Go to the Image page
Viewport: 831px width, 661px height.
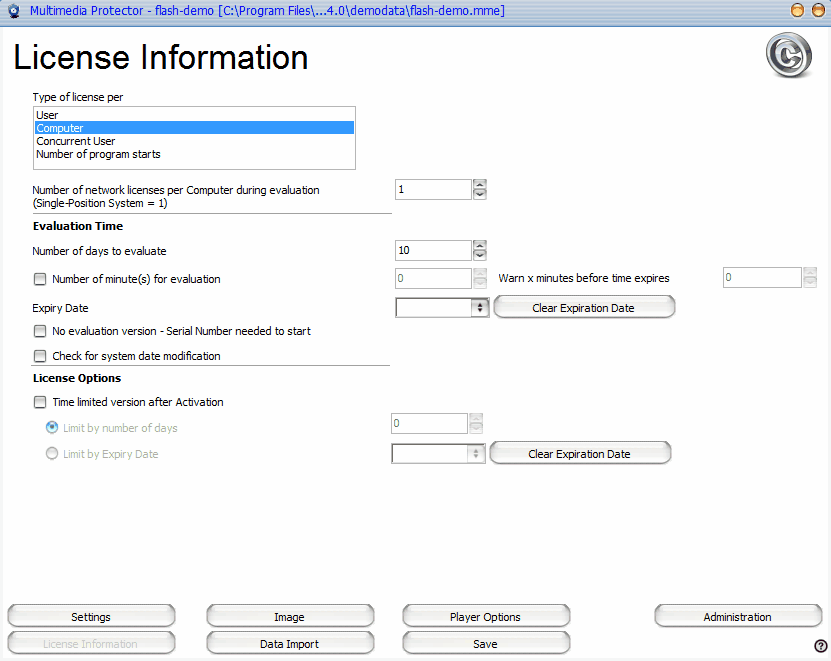[289, 617]
